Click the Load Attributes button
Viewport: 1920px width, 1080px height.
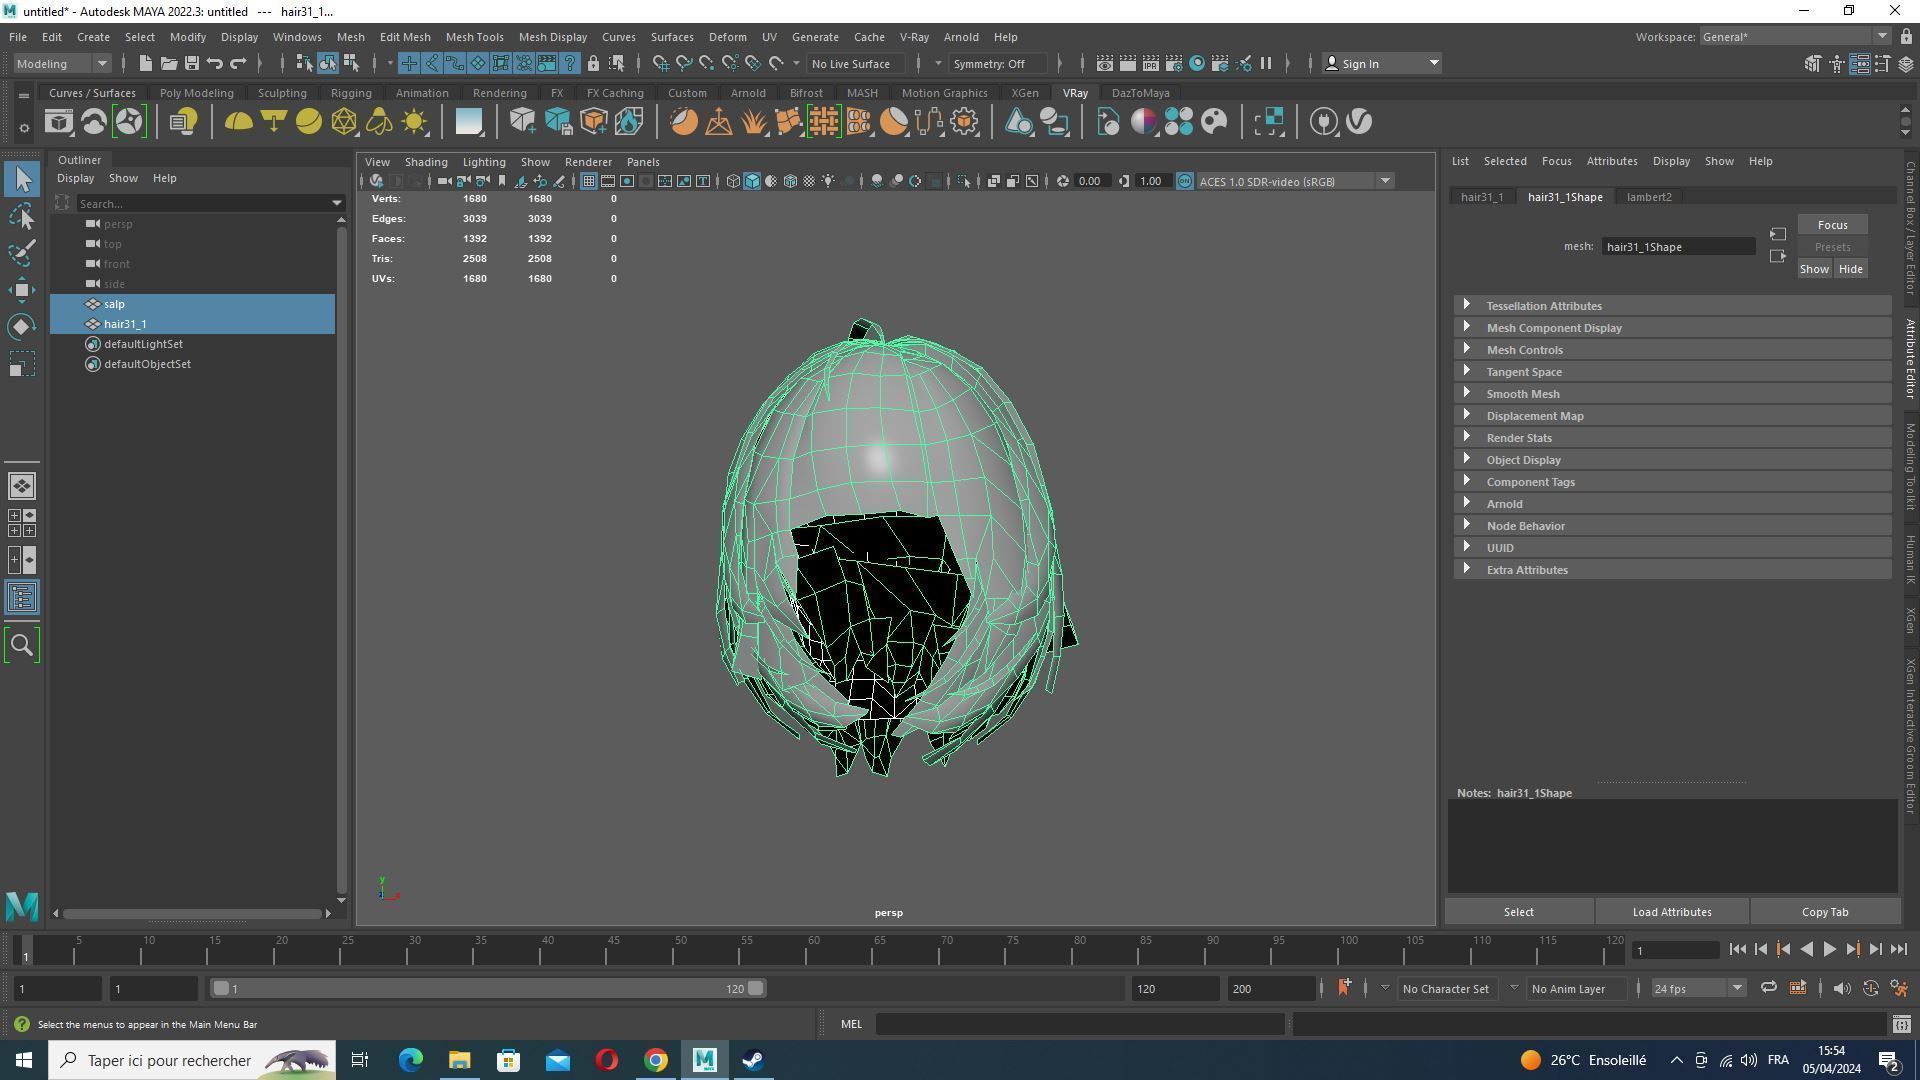1671,912
